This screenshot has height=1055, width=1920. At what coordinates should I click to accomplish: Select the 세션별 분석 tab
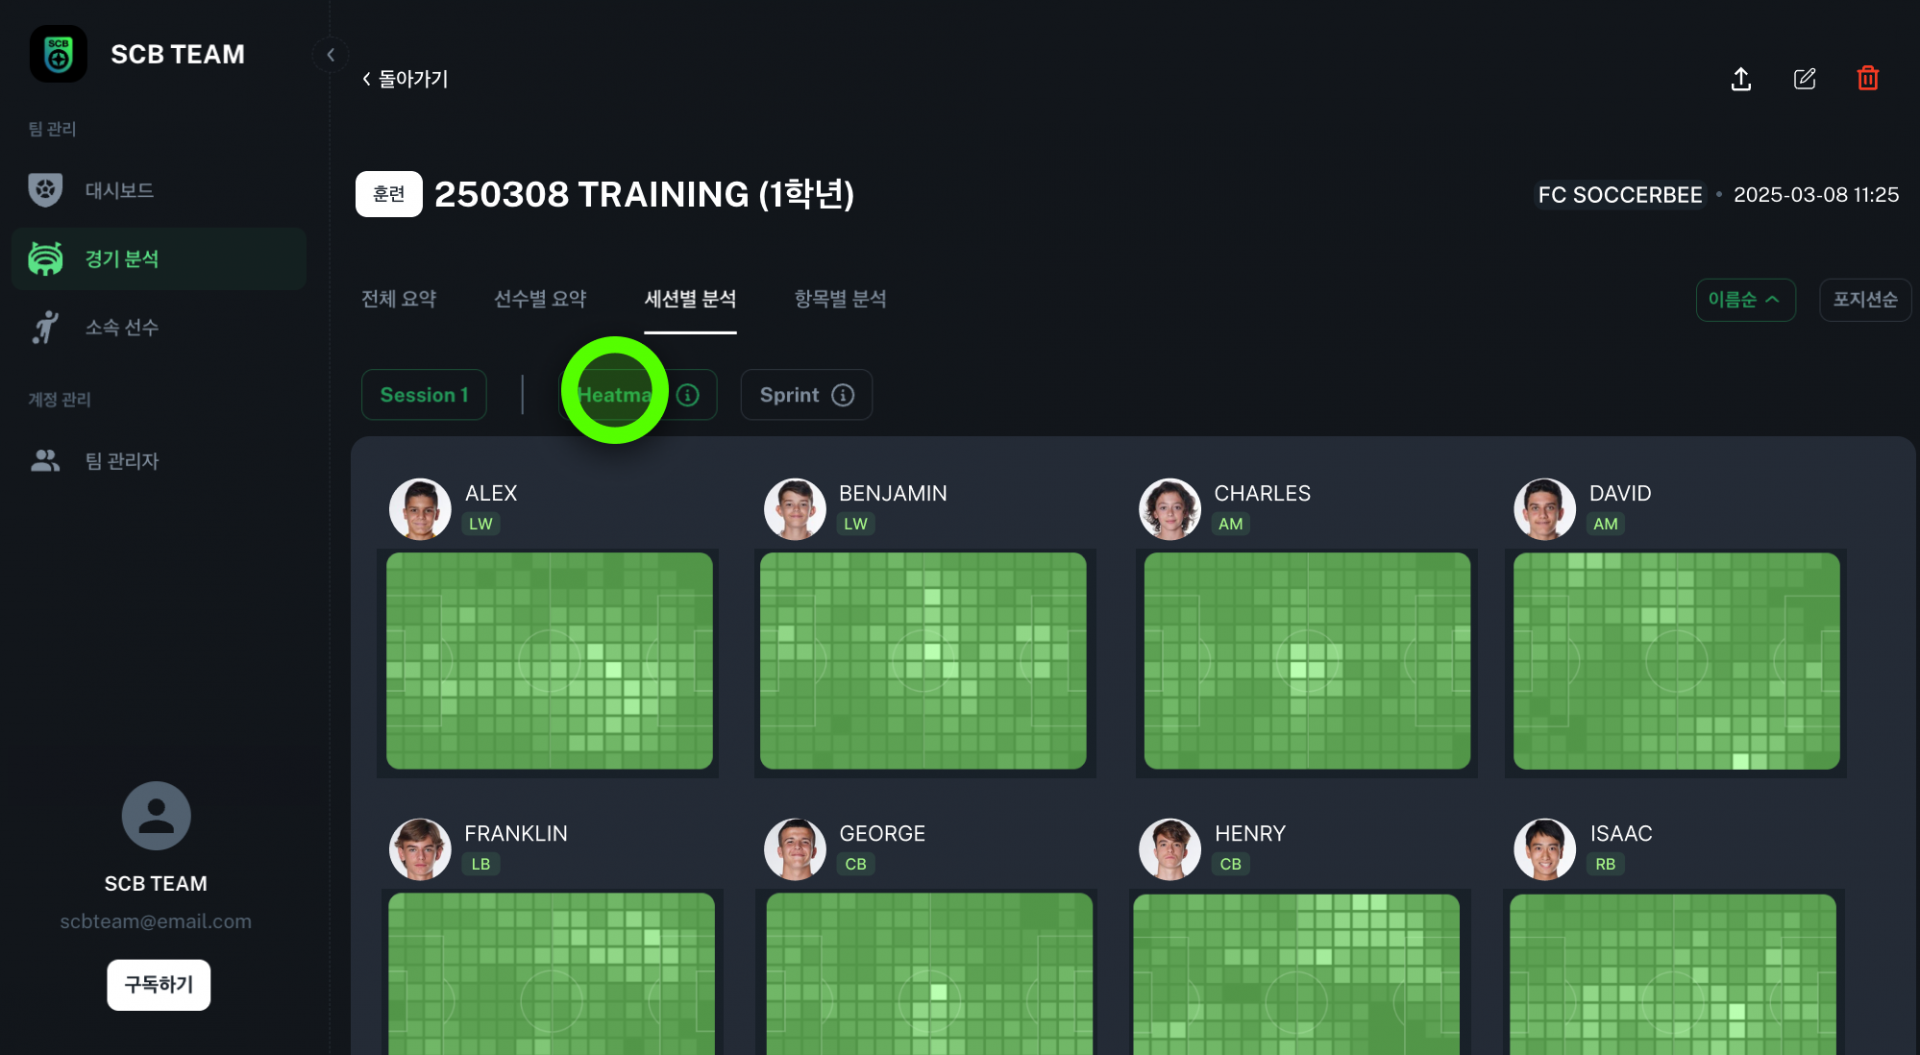click(x=690, y=299)
